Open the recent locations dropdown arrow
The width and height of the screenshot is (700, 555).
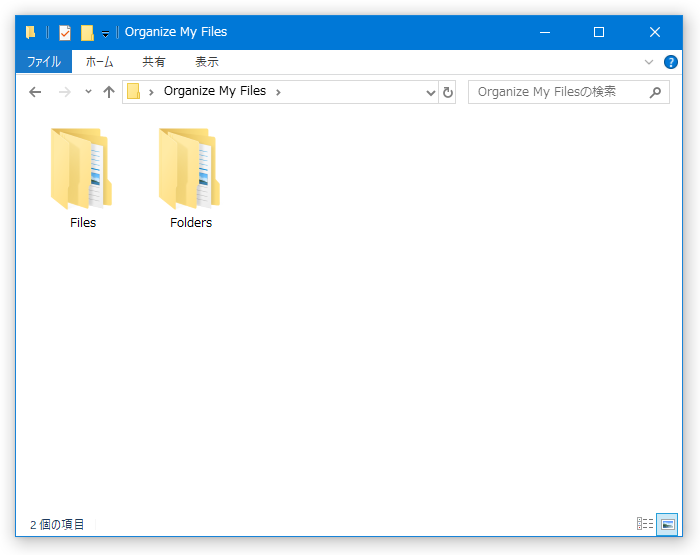[88, 92]
